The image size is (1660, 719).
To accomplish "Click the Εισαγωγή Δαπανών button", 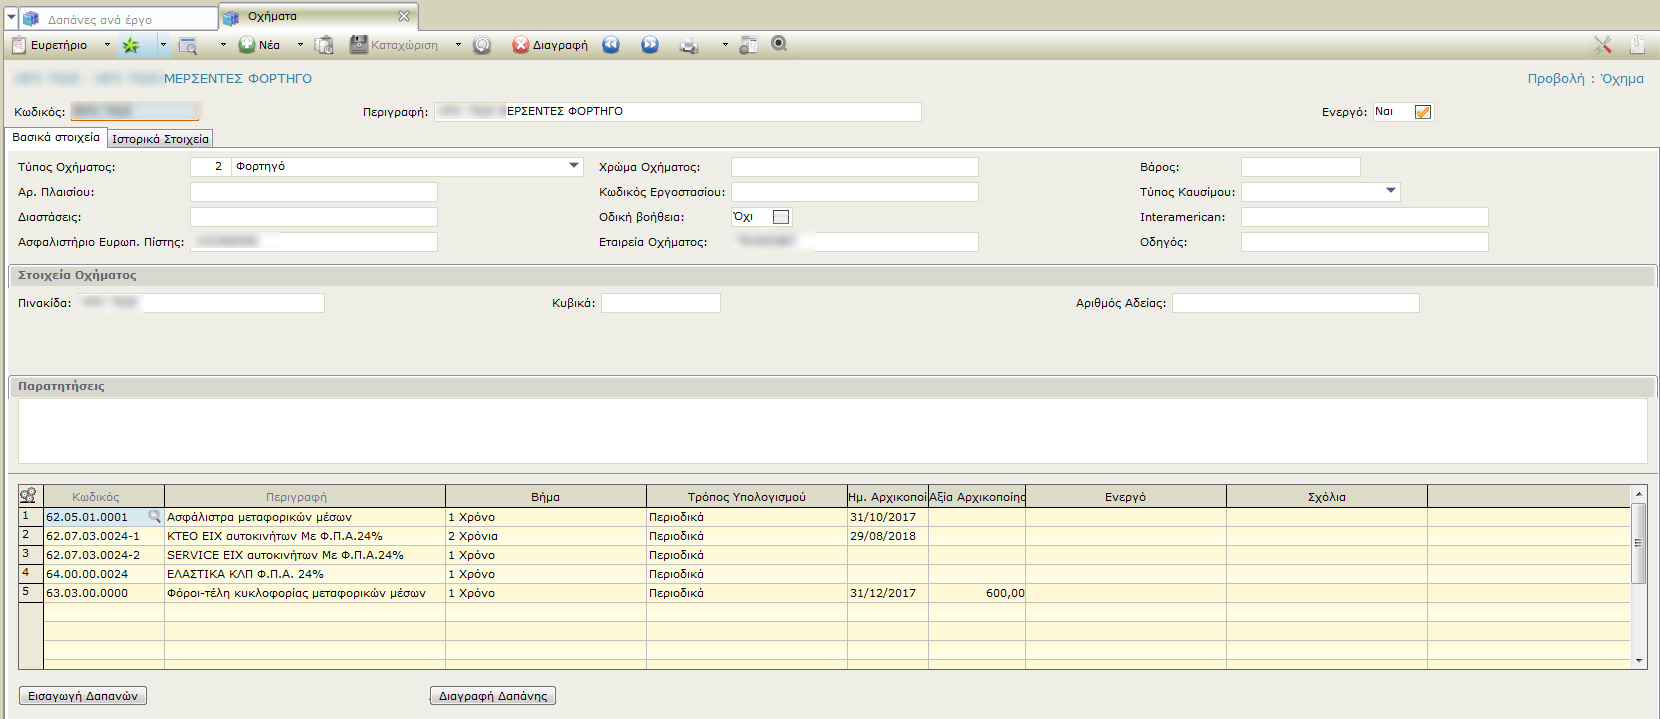I will point(83,696).
